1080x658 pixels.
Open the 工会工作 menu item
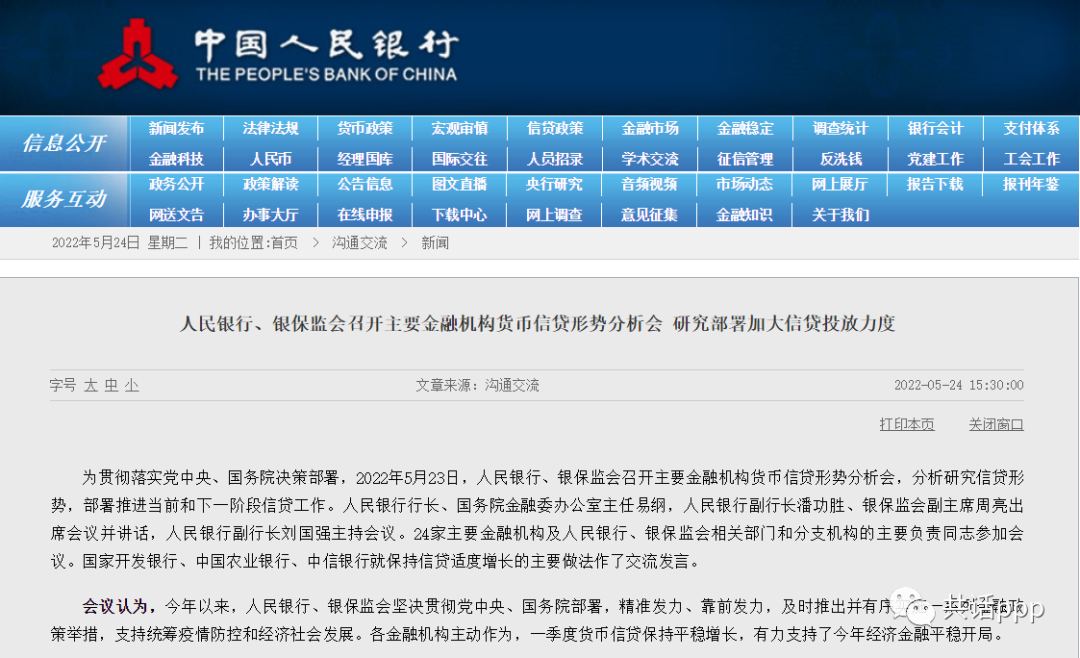click(x=1030, y=159)
